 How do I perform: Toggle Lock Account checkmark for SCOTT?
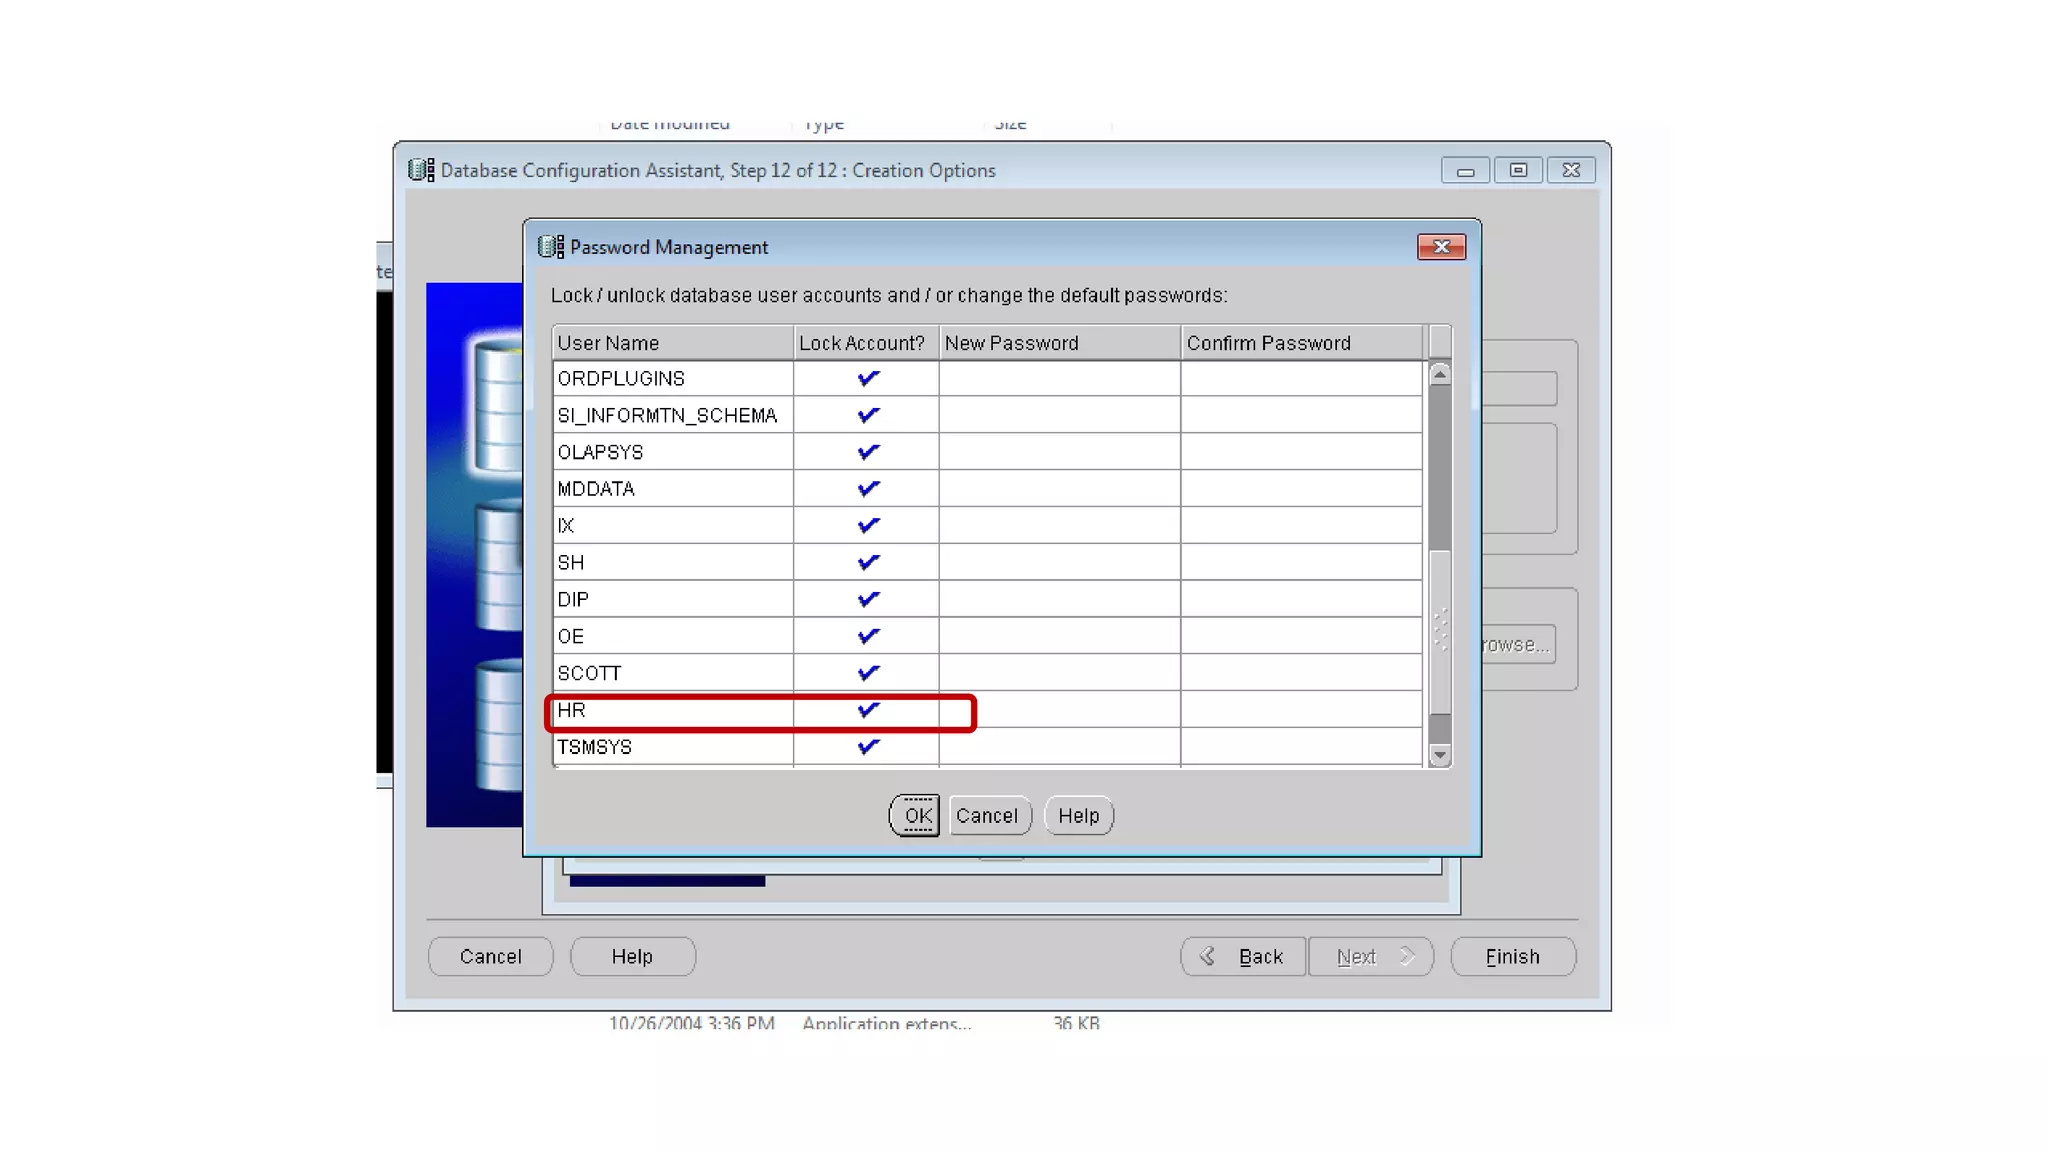tap(867, 673)
